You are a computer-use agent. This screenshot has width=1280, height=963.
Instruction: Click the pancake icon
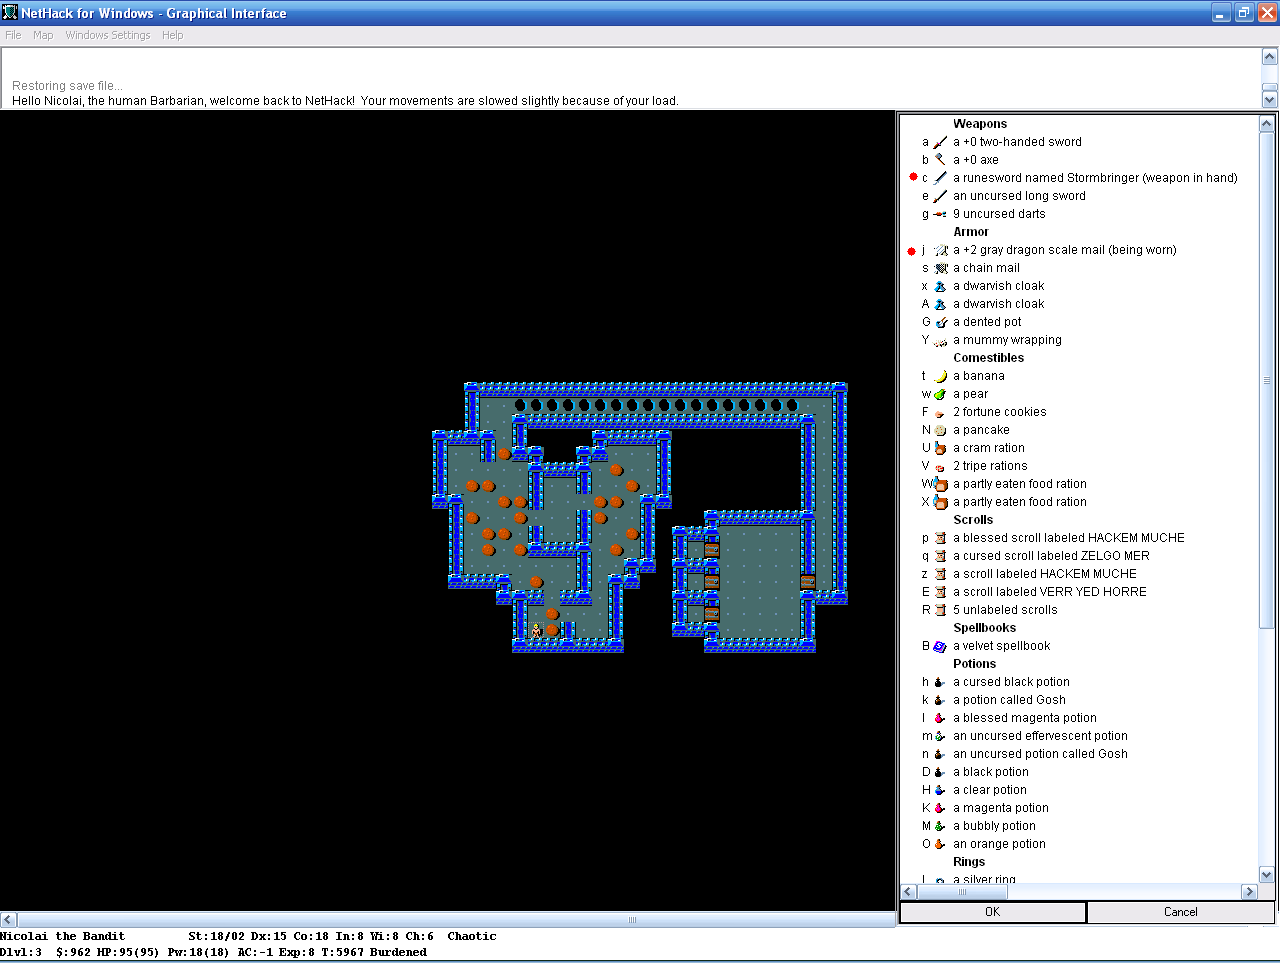point(940,430)
